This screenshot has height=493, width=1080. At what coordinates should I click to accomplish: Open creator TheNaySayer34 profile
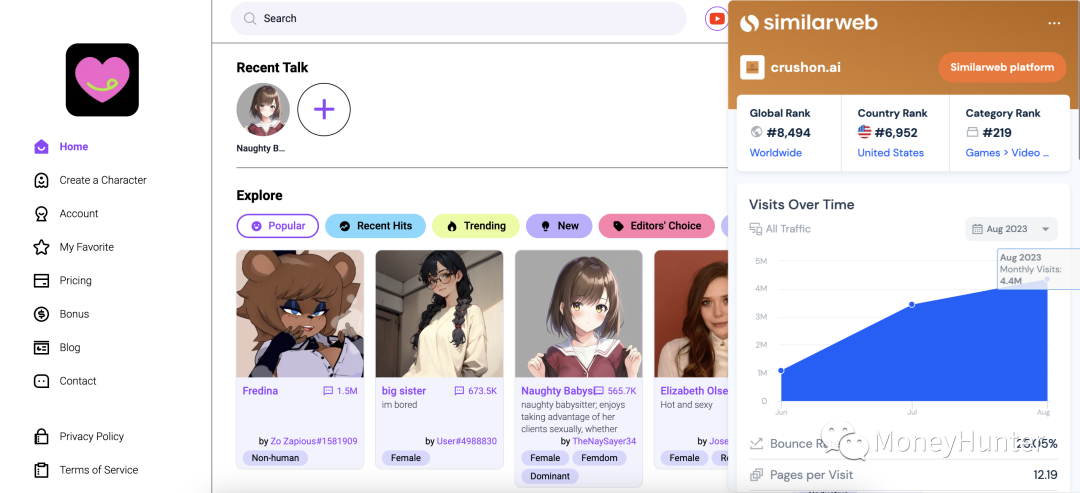[604, 441]
